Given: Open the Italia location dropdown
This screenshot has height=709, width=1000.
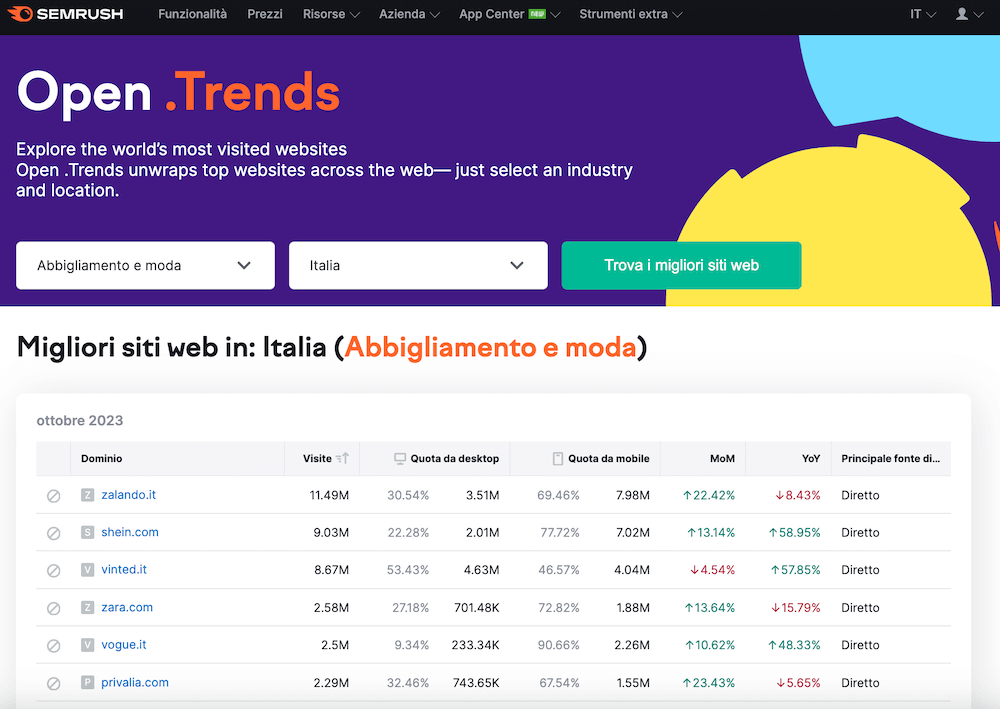Looking at the screenshot, I should (417, 265).
